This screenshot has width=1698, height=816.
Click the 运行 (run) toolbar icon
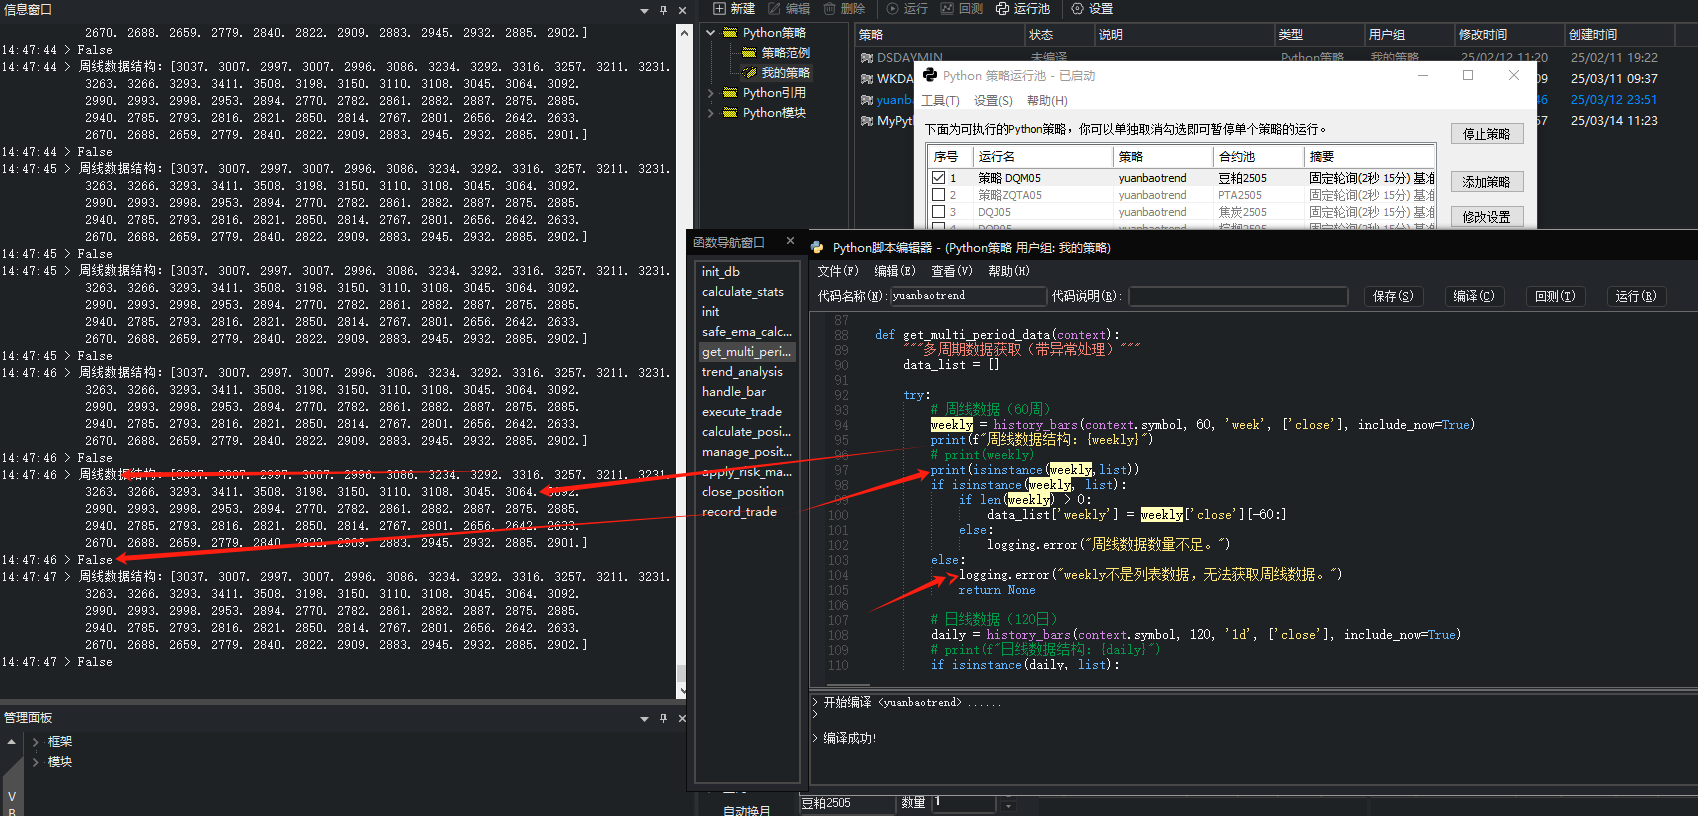tap(892, 8)
